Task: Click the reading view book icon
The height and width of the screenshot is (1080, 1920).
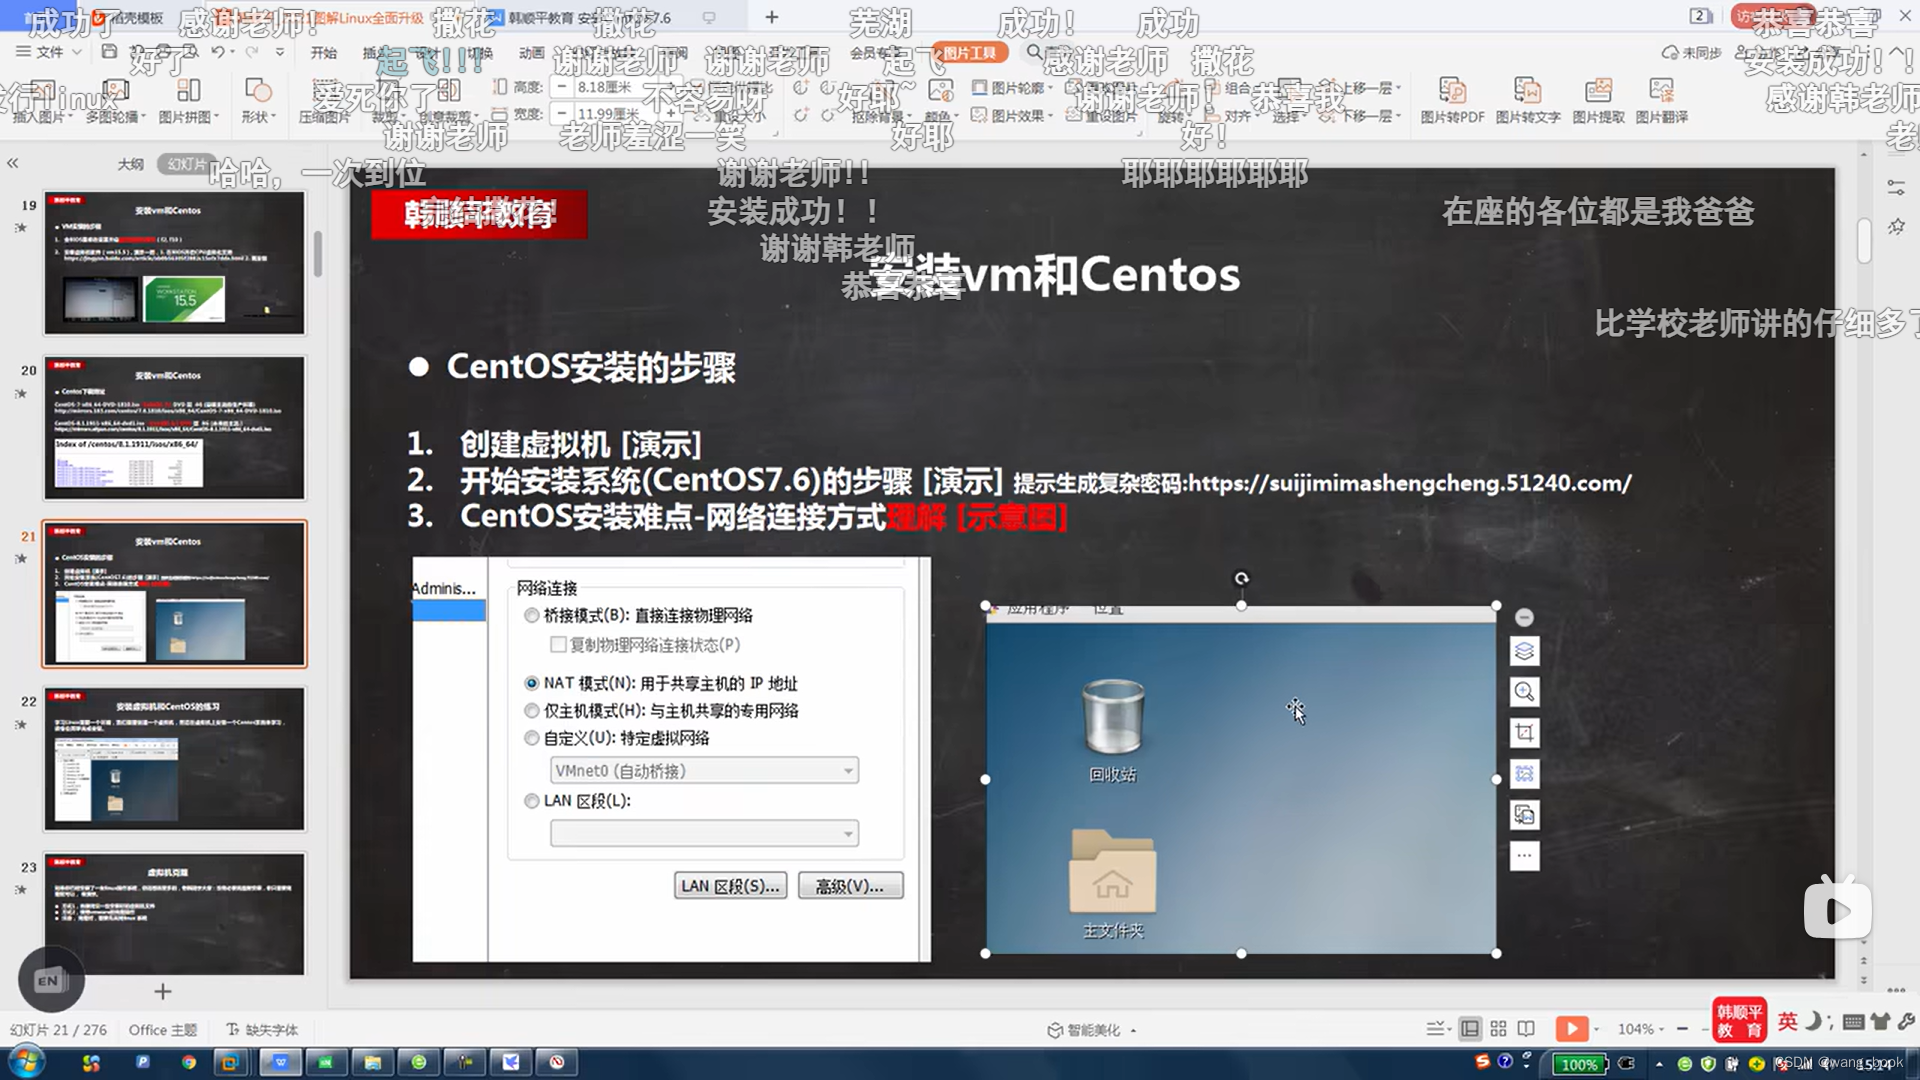Action: pyautogui.click(x=1526, y=1029)
